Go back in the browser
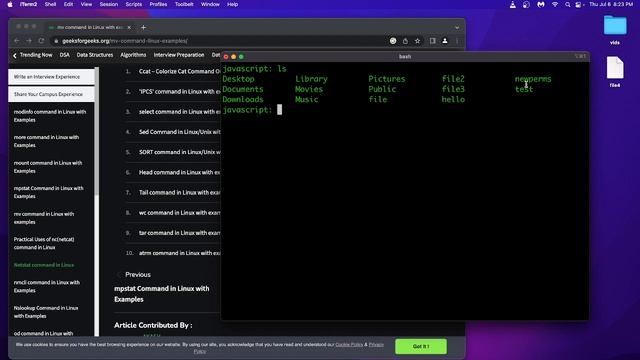The height and width of the screenshot is (360, 640). click(x=17, y=41)
